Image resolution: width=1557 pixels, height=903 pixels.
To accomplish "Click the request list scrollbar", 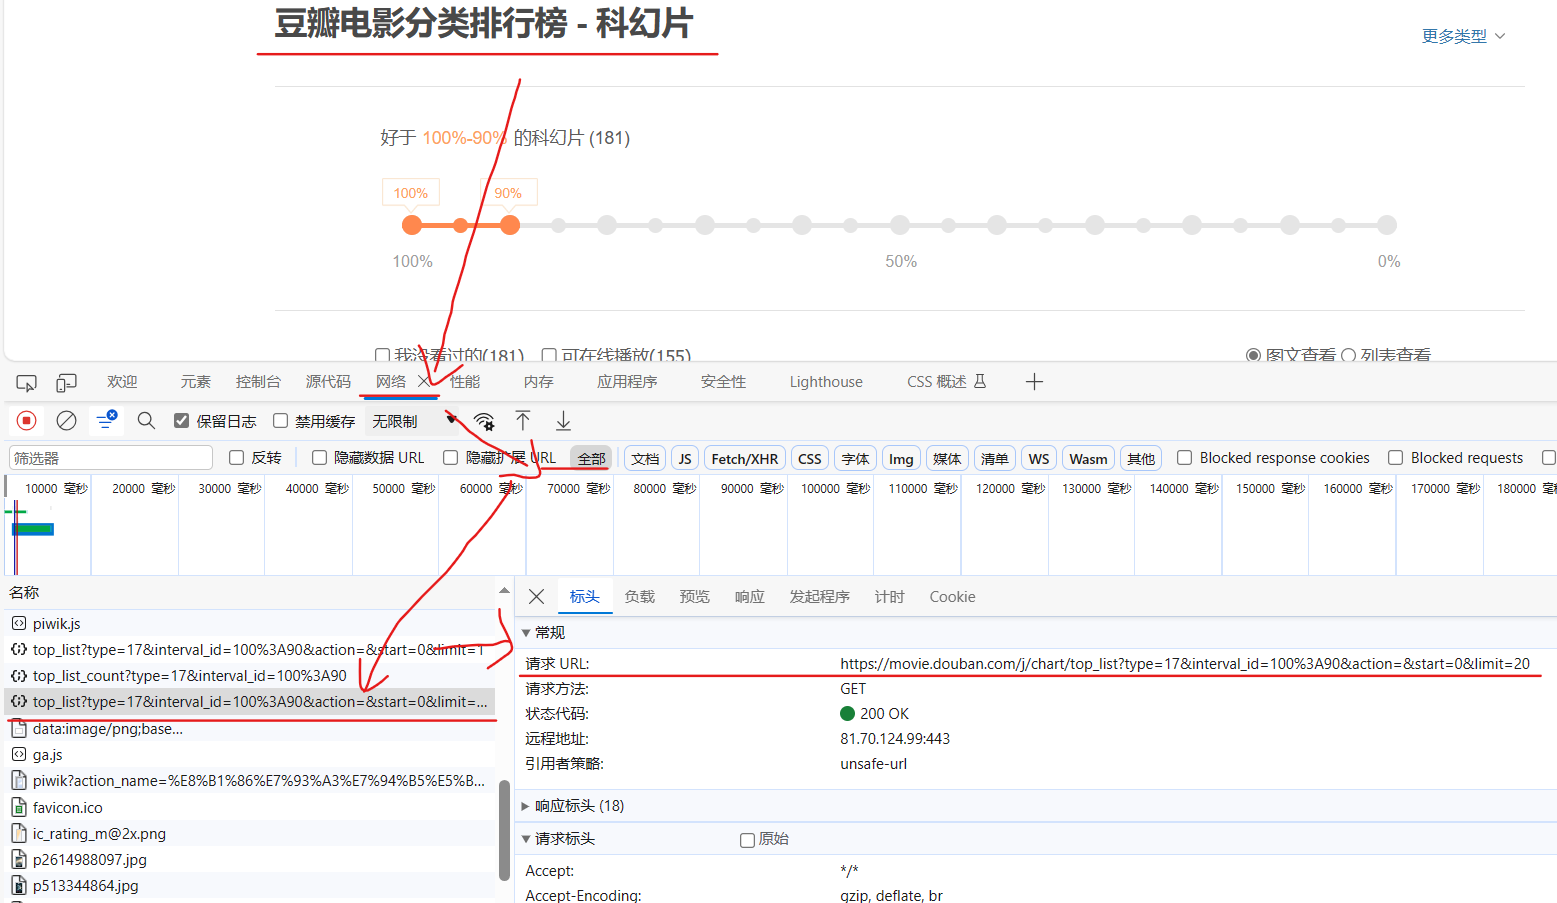I will pos(504,829).
